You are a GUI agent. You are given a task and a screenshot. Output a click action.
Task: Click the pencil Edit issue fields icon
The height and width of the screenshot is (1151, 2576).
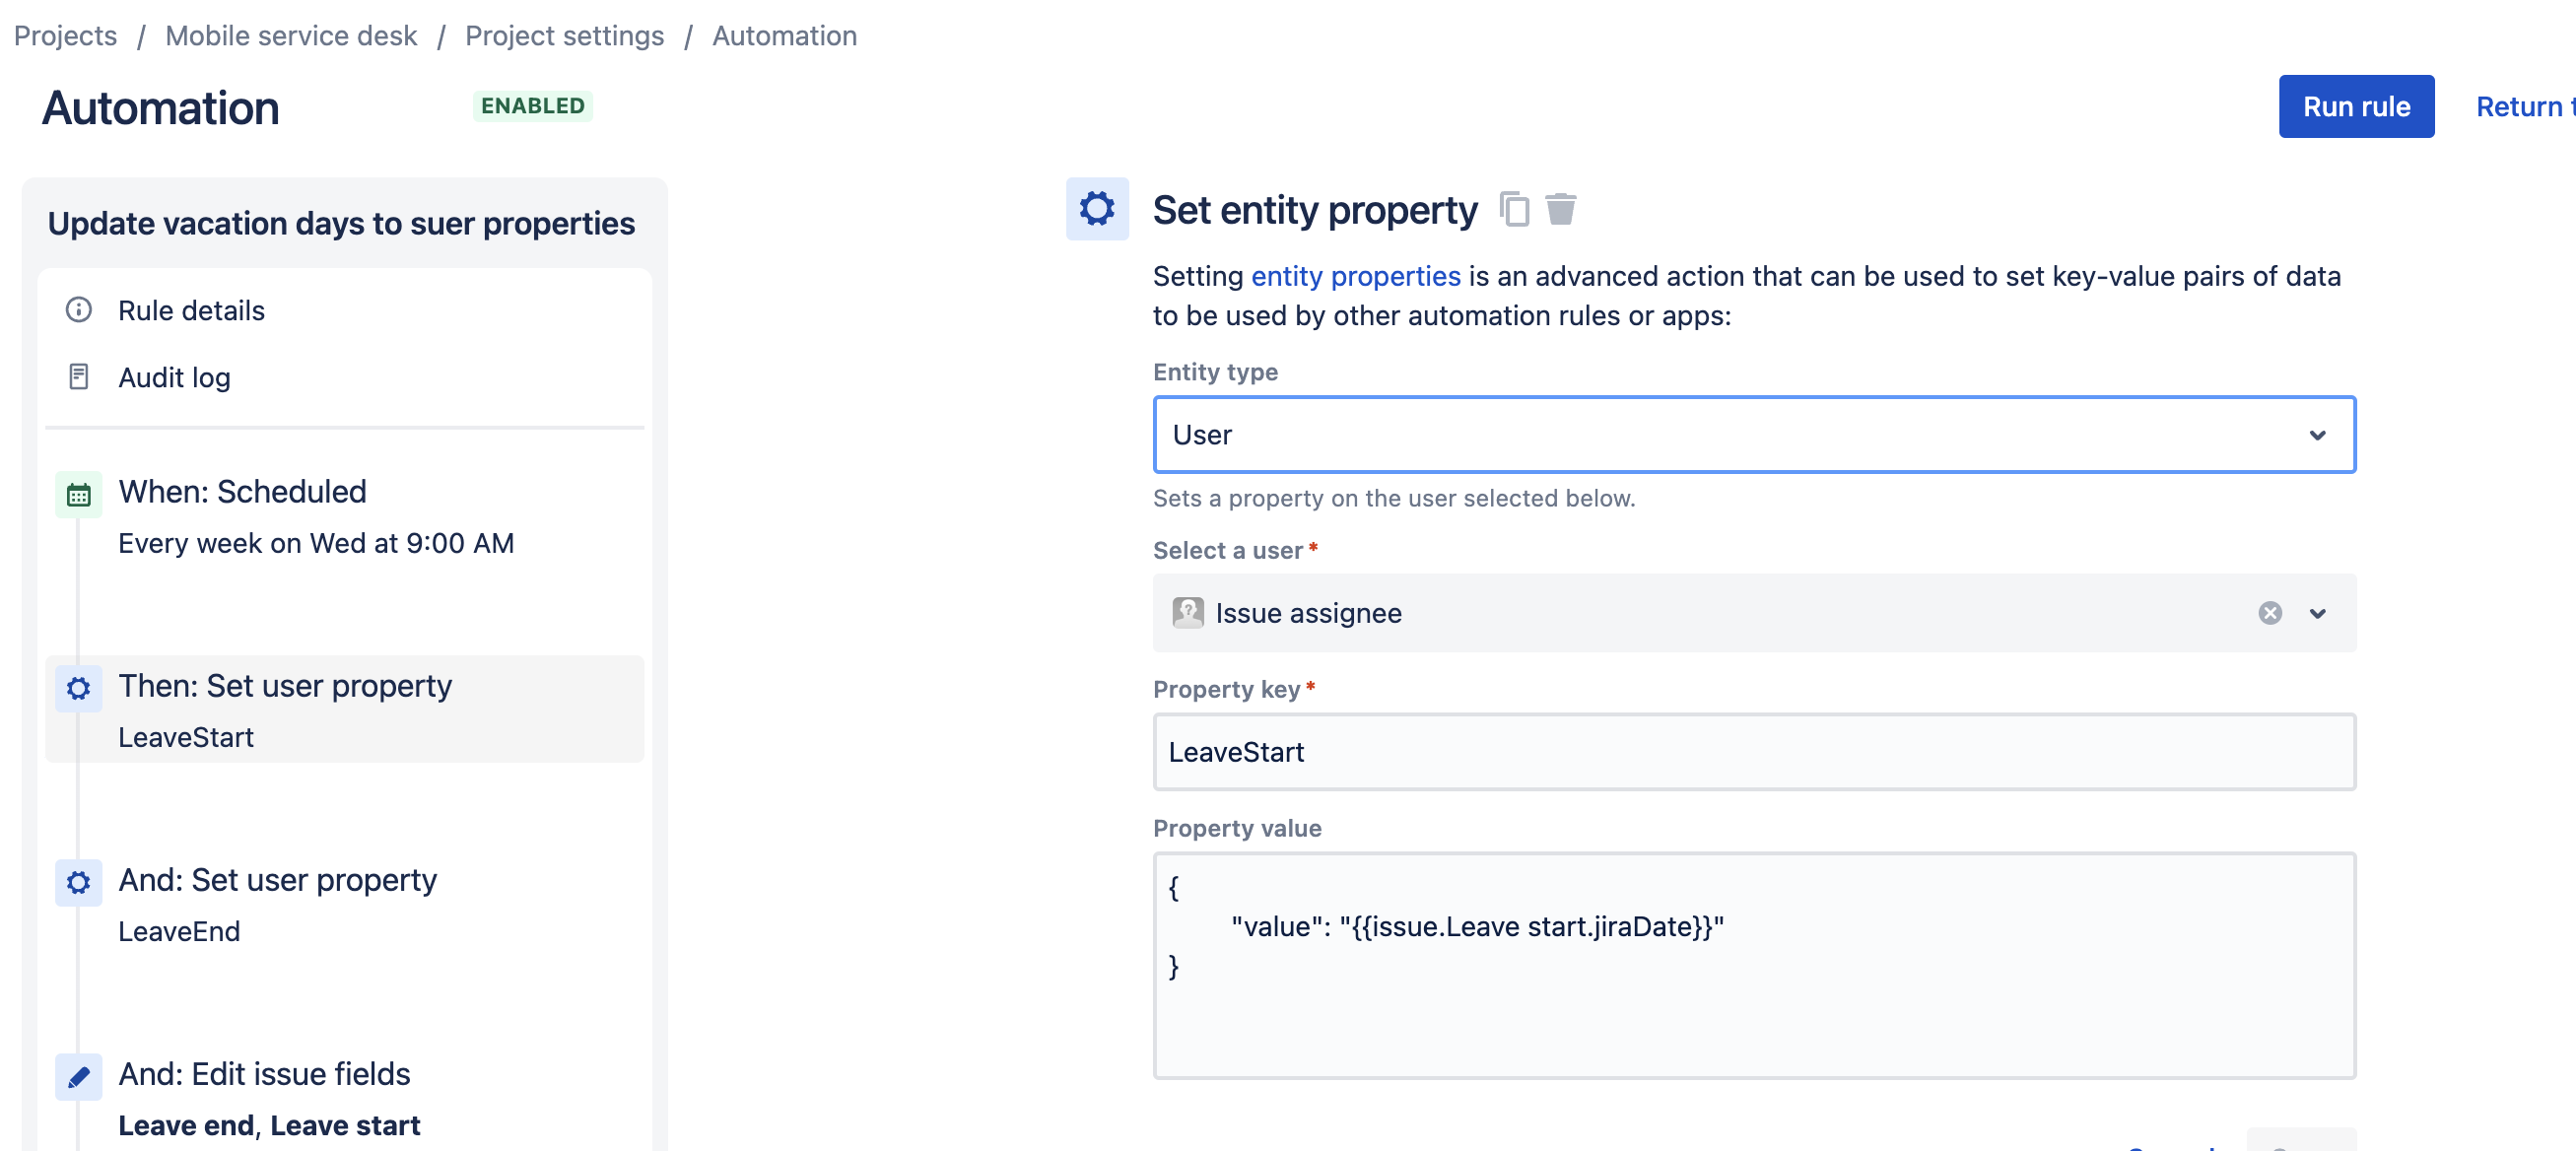78,1076
